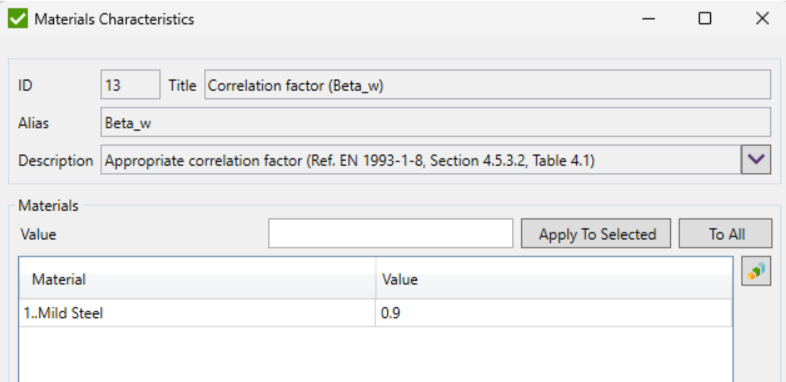This screenshot has width=786, height=382.
Task: Click the Title field Correlation factor (Beta_w)
Action: point(487,85)
